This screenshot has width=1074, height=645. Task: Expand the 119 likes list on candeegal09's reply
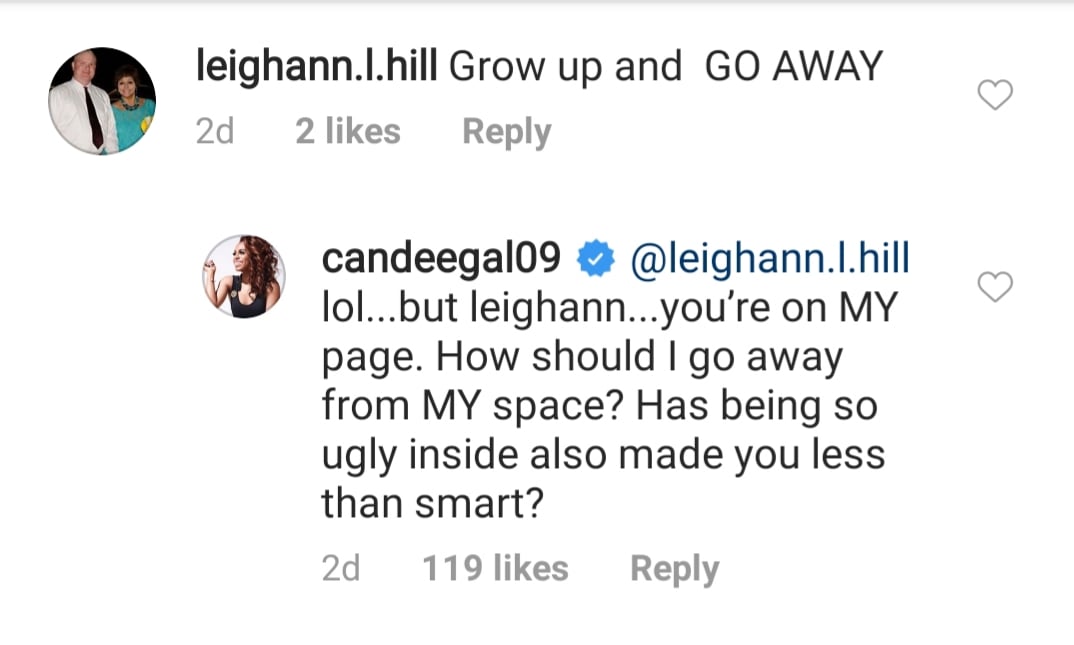[x=497, y=568]
